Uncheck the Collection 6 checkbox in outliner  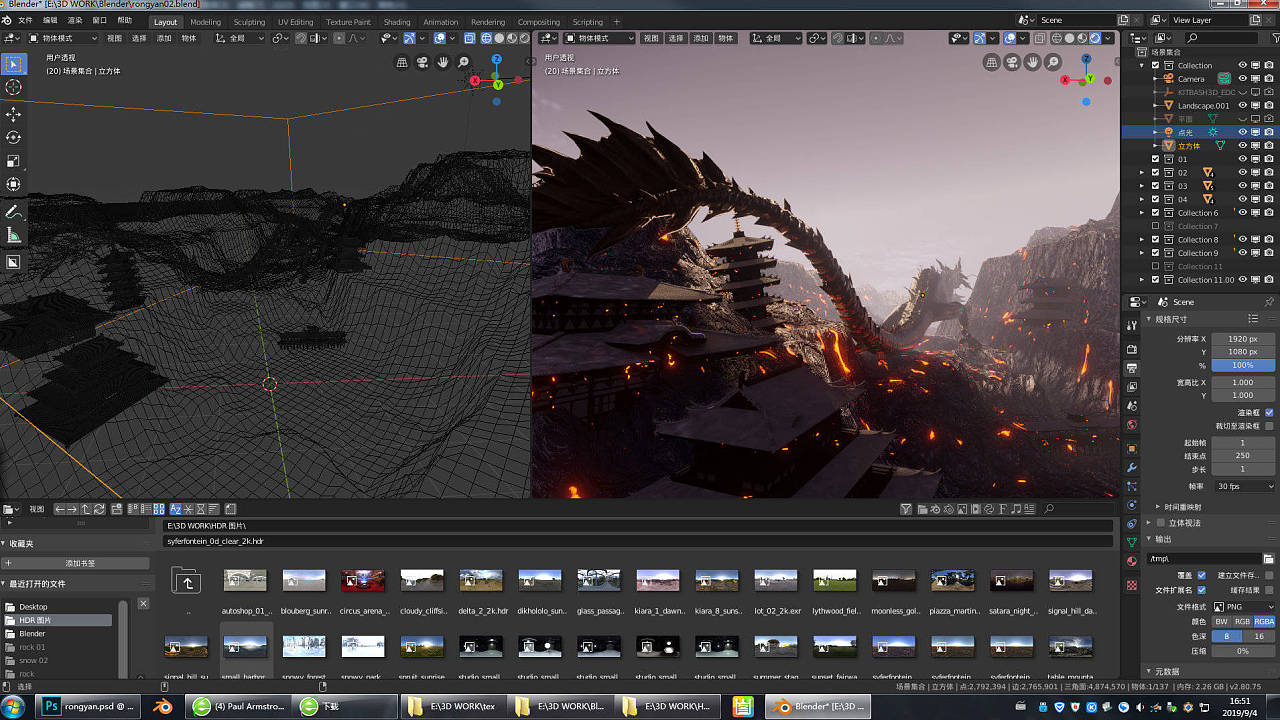pos(1156,213)
